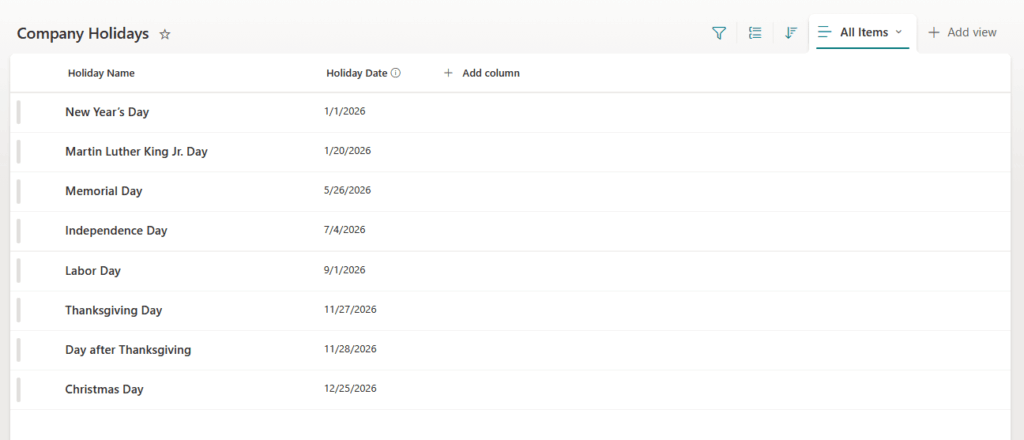Select the All Items view tab

point(863,33)
